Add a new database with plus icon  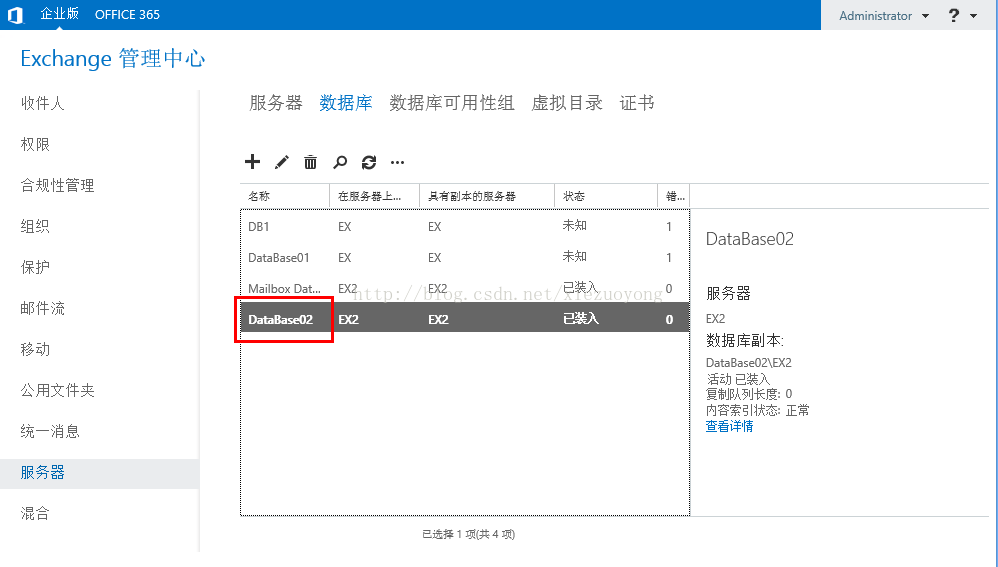click(x=253, y=162)
